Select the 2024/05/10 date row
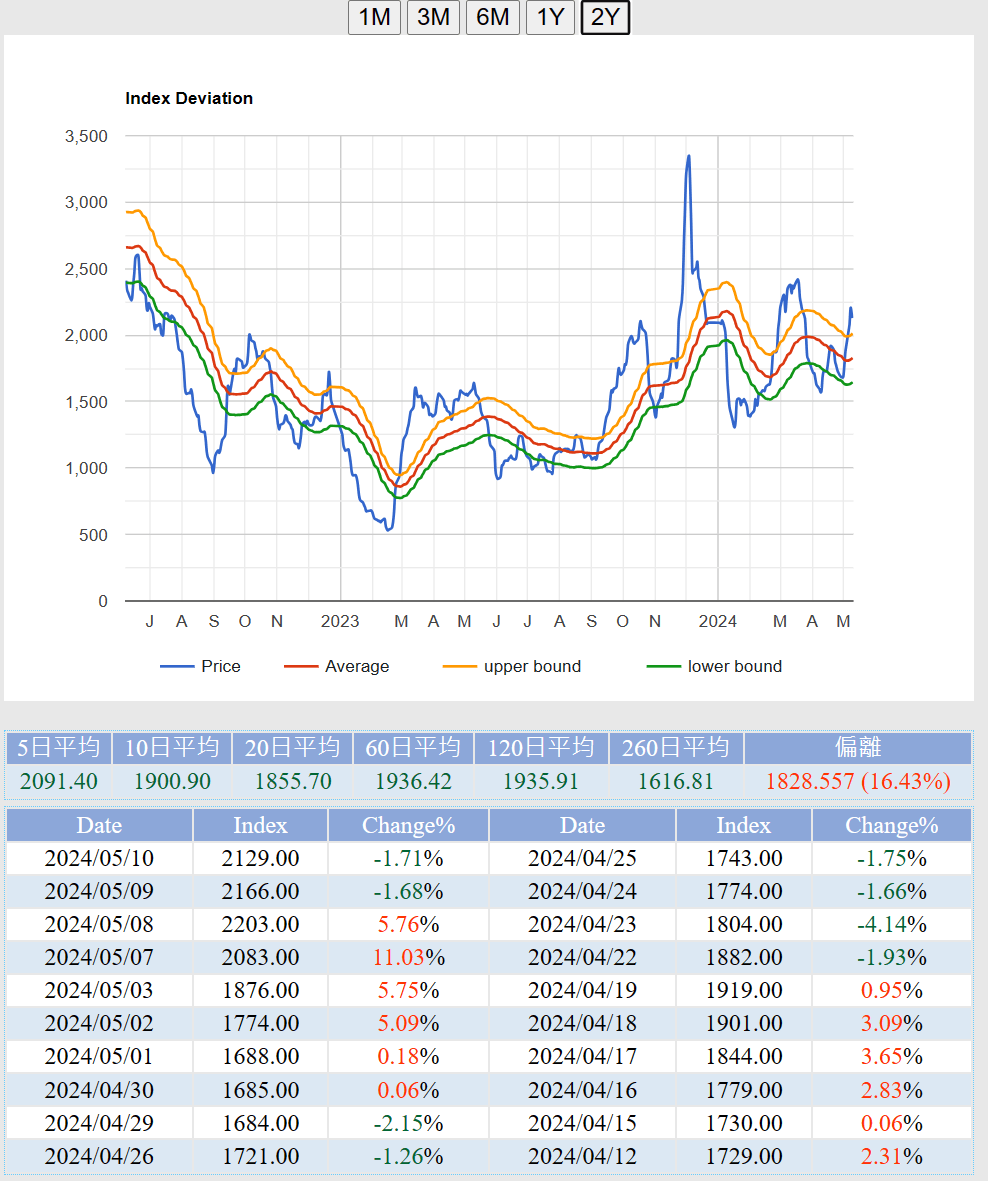The width and height of the screenshot is (988, 1181). [99, 858]
